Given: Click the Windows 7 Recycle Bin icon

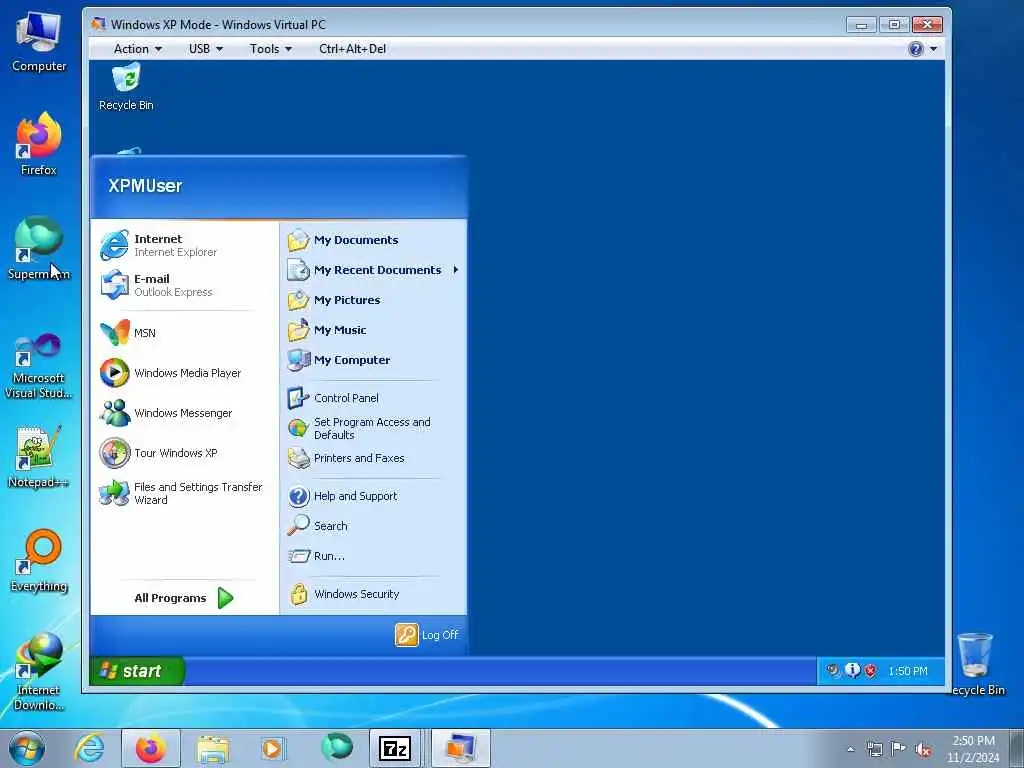Looking at the screenshot, I should 976,663.
